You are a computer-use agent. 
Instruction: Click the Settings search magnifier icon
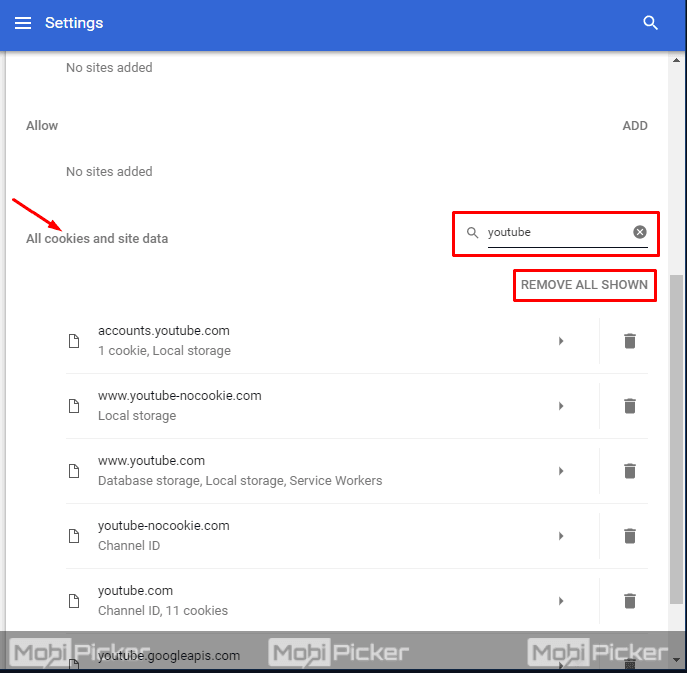(650, 23)
